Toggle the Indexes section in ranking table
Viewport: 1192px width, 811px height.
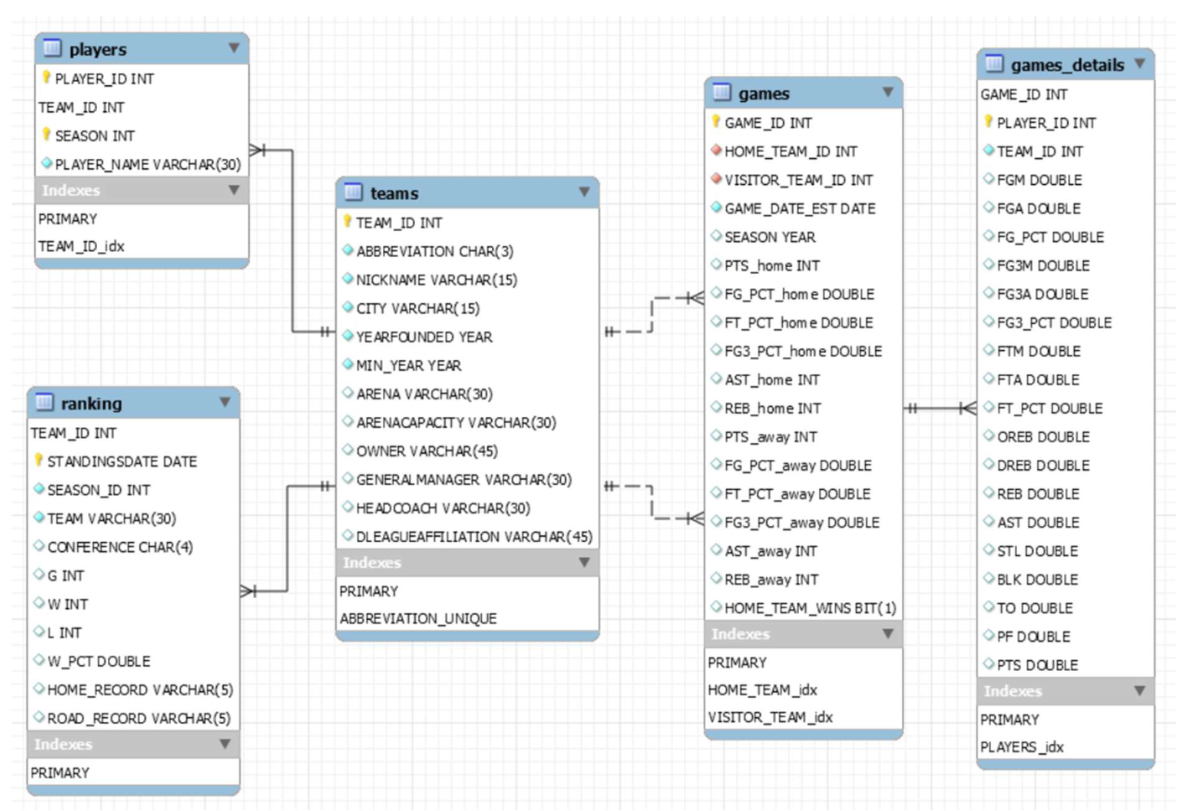pos(224,744)
